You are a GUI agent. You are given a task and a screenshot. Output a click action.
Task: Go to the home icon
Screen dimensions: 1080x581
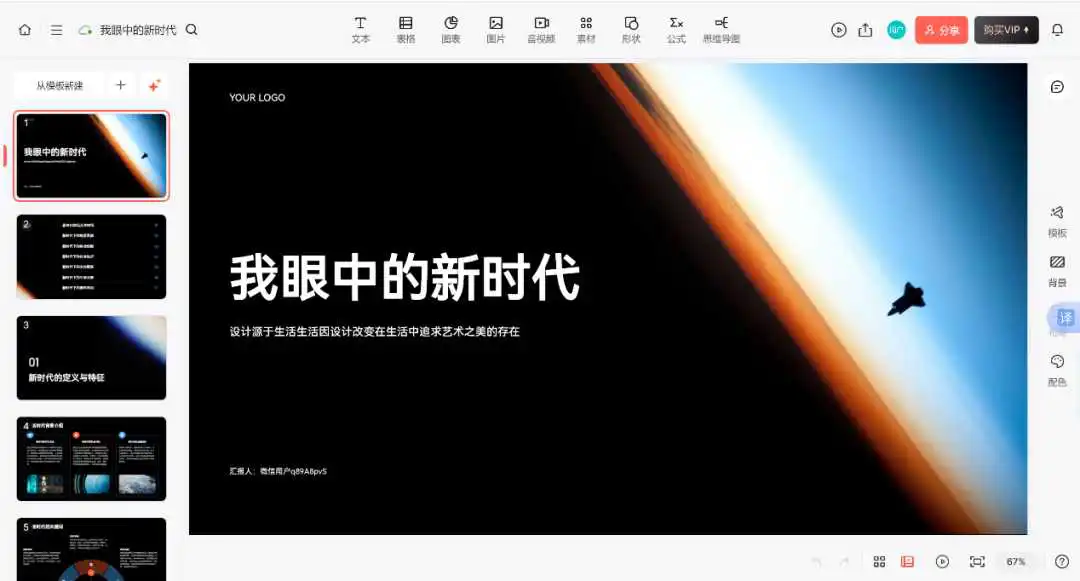[x=25, y=30]
